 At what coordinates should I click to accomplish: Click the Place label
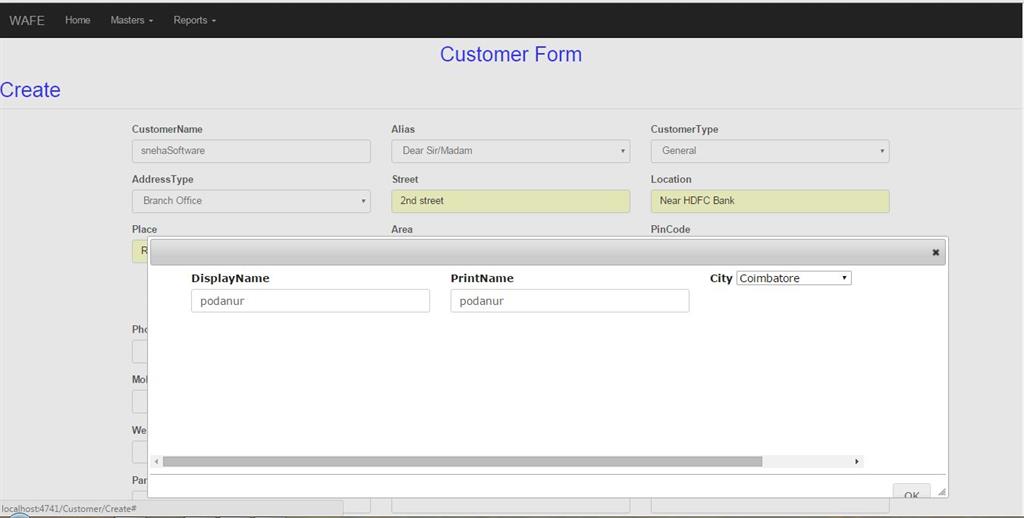tap(144, 229)
